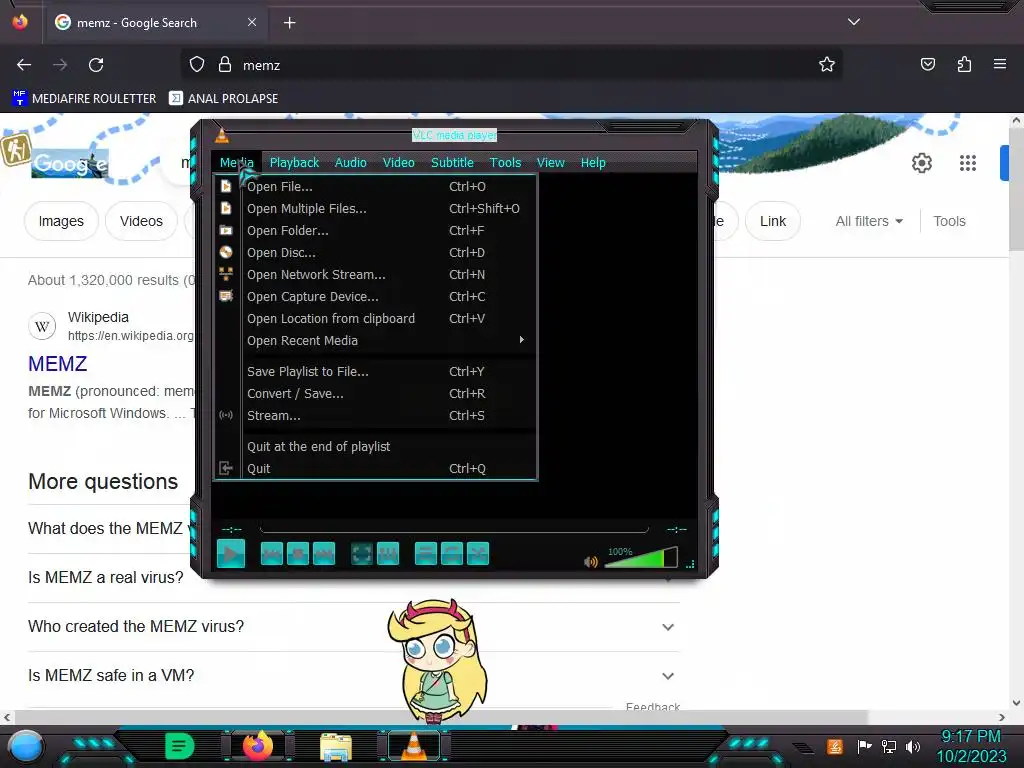Toggle VLC playlist button
Viewport: 1024px width, 768px height.
click(426, 554)
